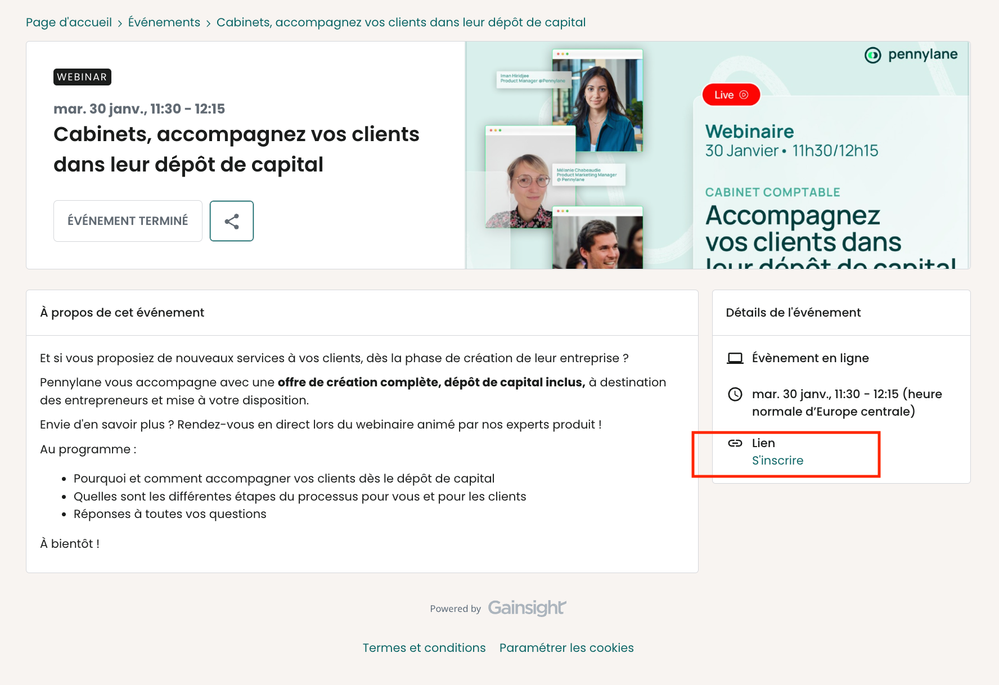
Task: Follow the S'inscrire registration link
Action: coord(777,460)
